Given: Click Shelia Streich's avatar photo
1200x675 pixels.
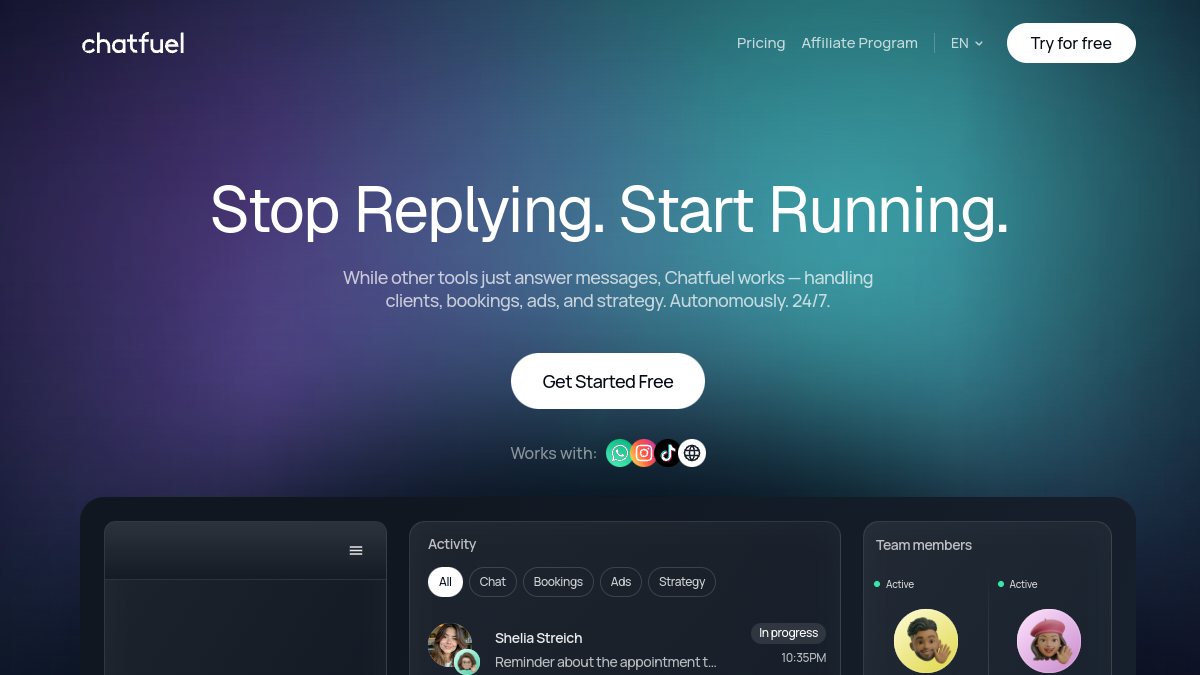Looking at the screenshot, I should [x=449, y=645].
